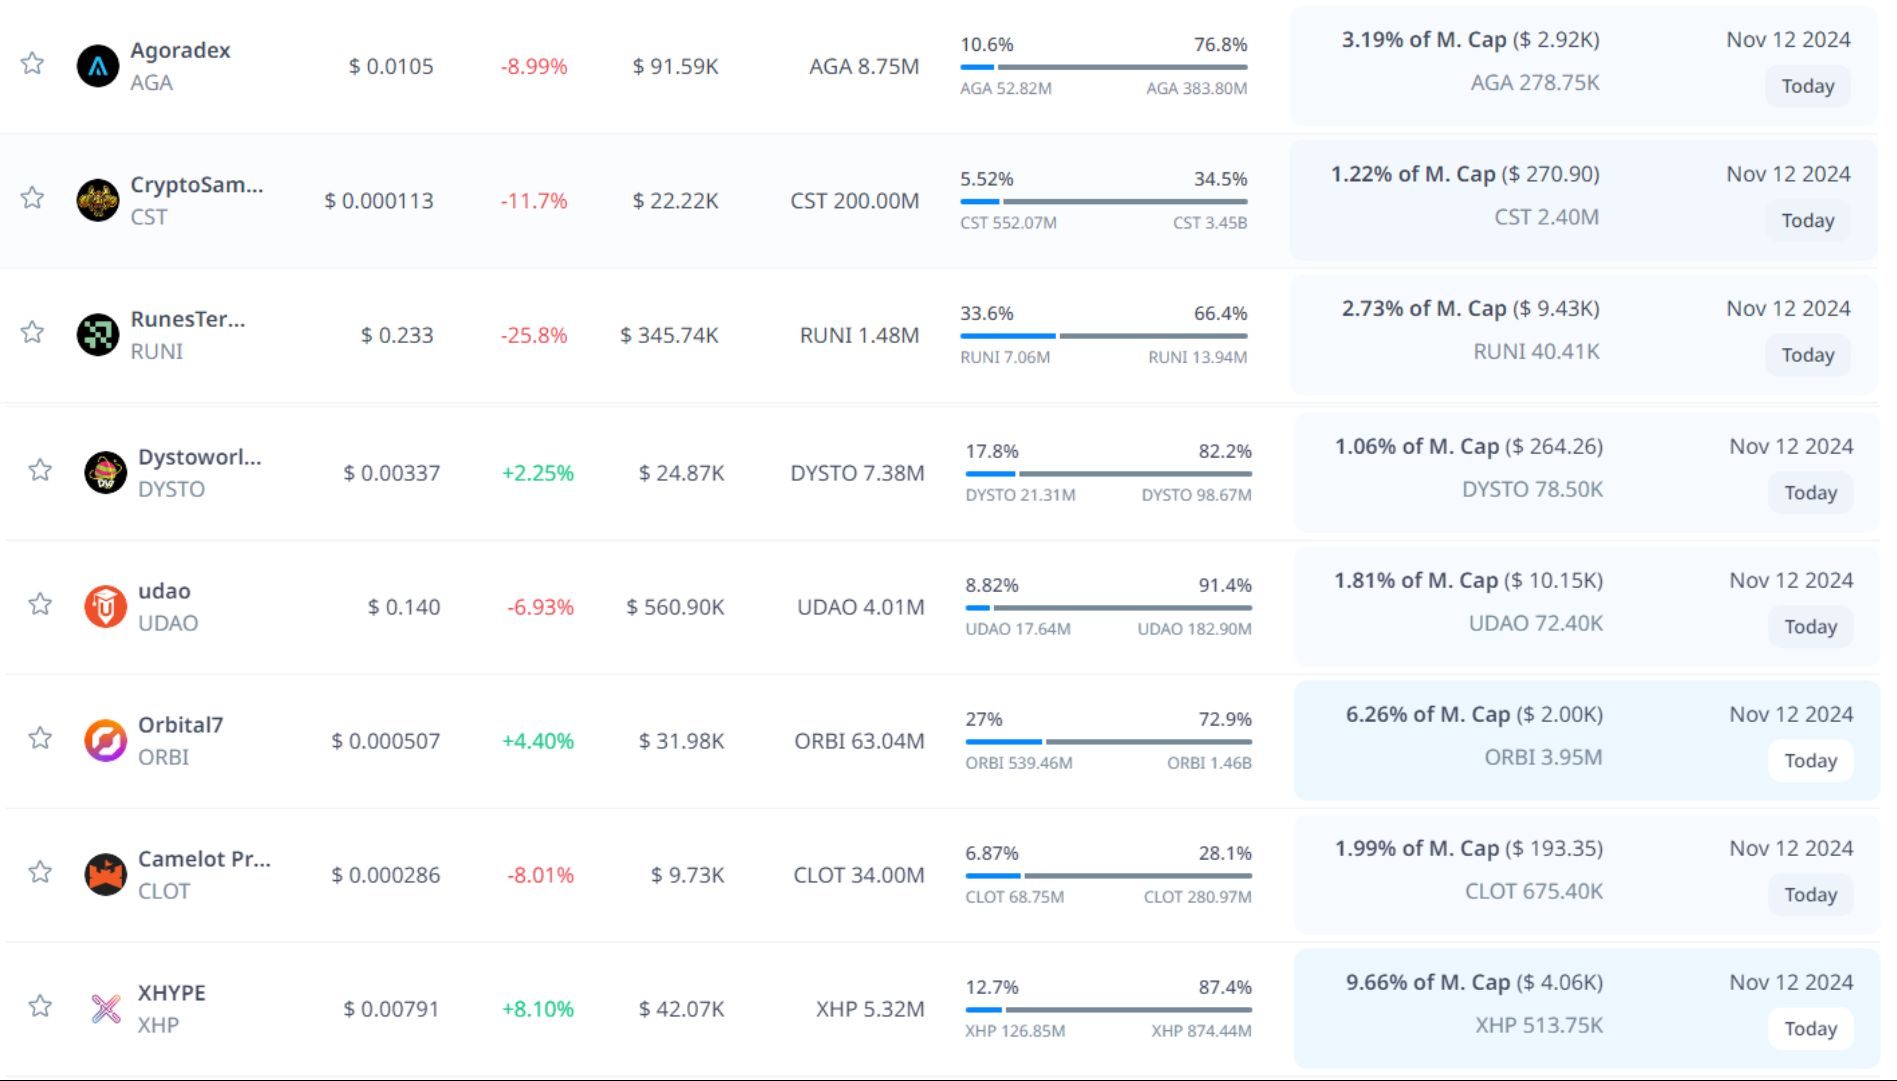Select the DYSTO 1.06% of M. Cap cell

point(1468,447)
